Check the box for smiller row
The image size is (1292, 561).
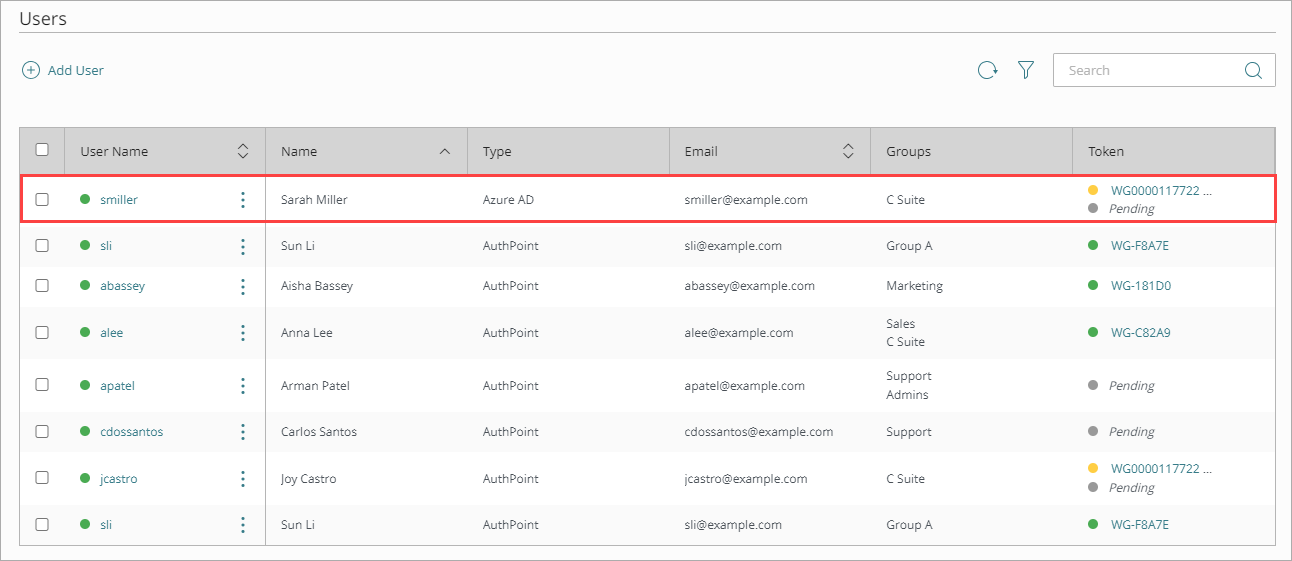[x=42, y=200]
